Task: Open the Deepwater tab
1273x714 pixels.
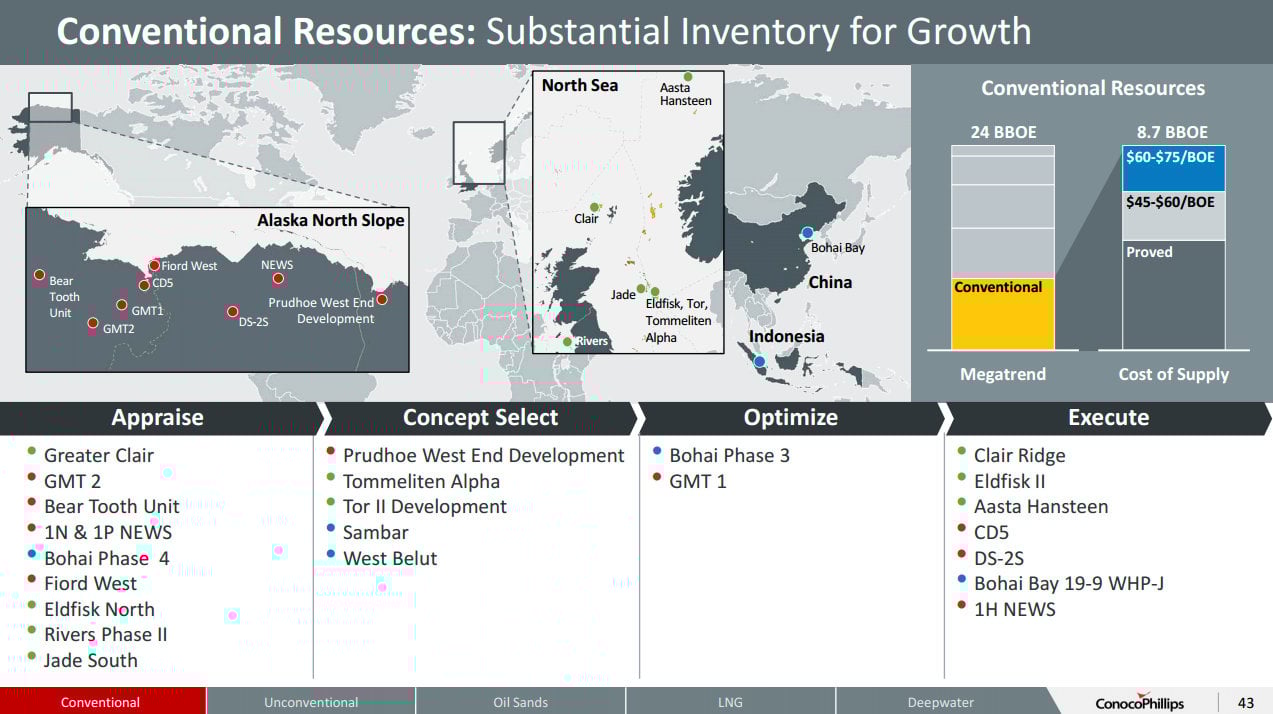Action: pyautogui.click(x=940, y=702)
